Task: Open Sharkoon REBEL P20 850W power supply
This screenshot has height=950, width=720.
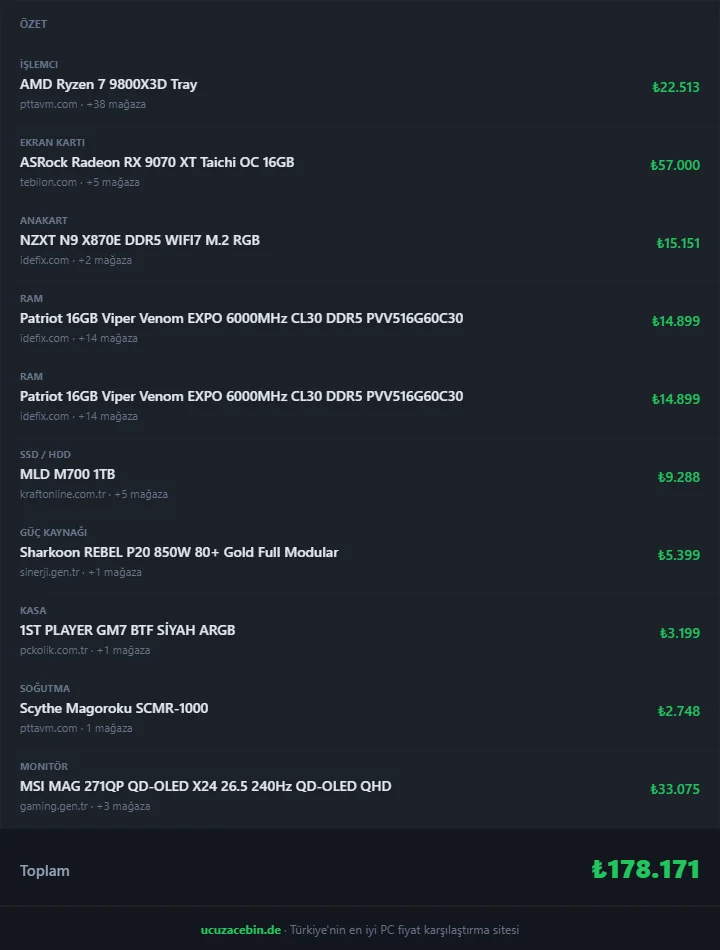Action: 179,553
